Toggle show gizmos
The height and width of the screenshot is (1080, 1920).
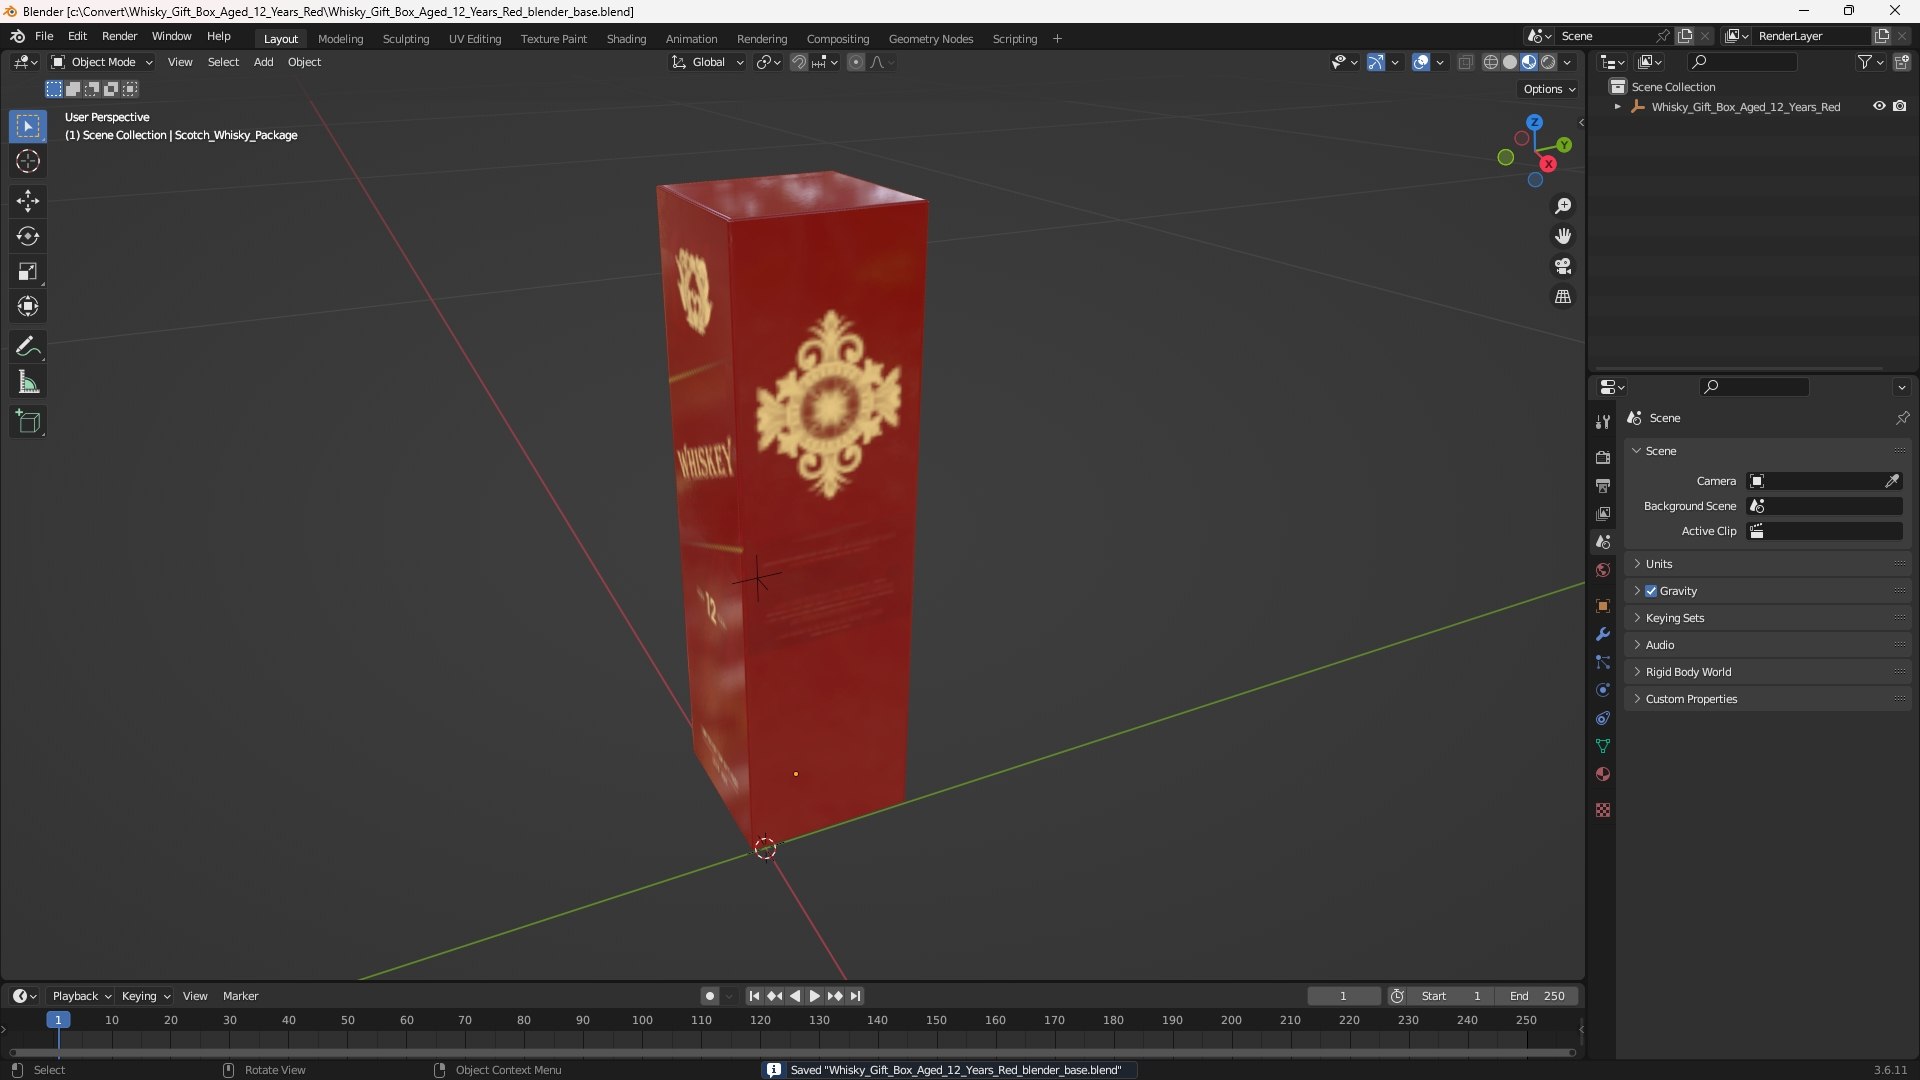click(1376, 62)
